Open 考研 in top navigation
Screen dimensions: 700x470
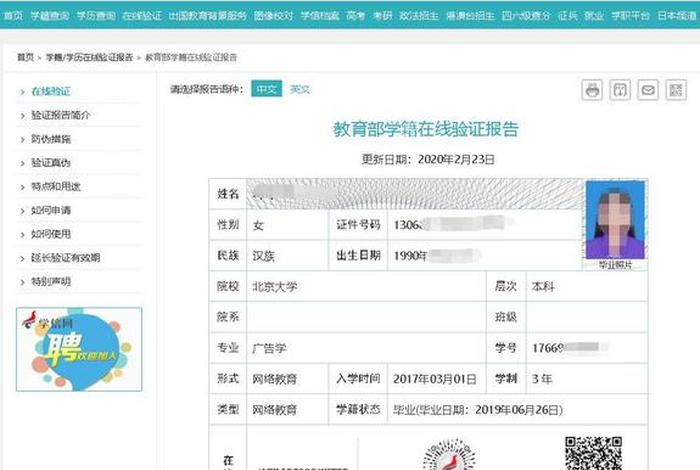coord(382,16)
